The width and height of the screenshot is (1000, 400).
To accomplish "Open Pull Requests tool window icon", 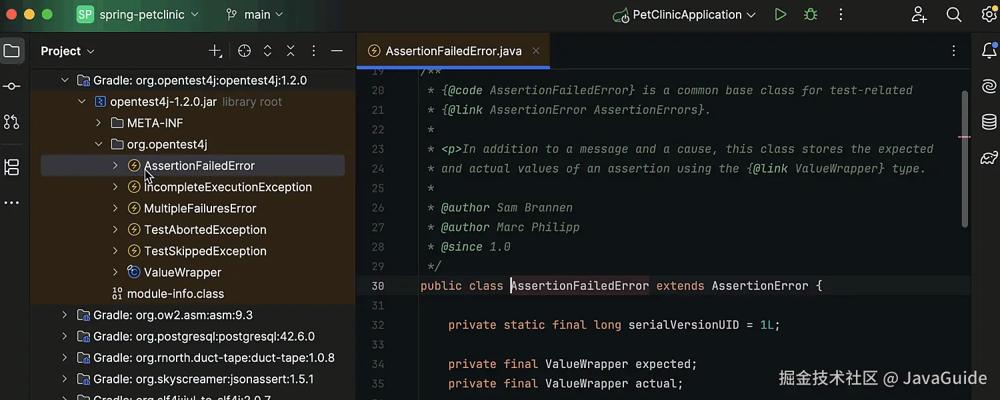I will click(11, 121).
